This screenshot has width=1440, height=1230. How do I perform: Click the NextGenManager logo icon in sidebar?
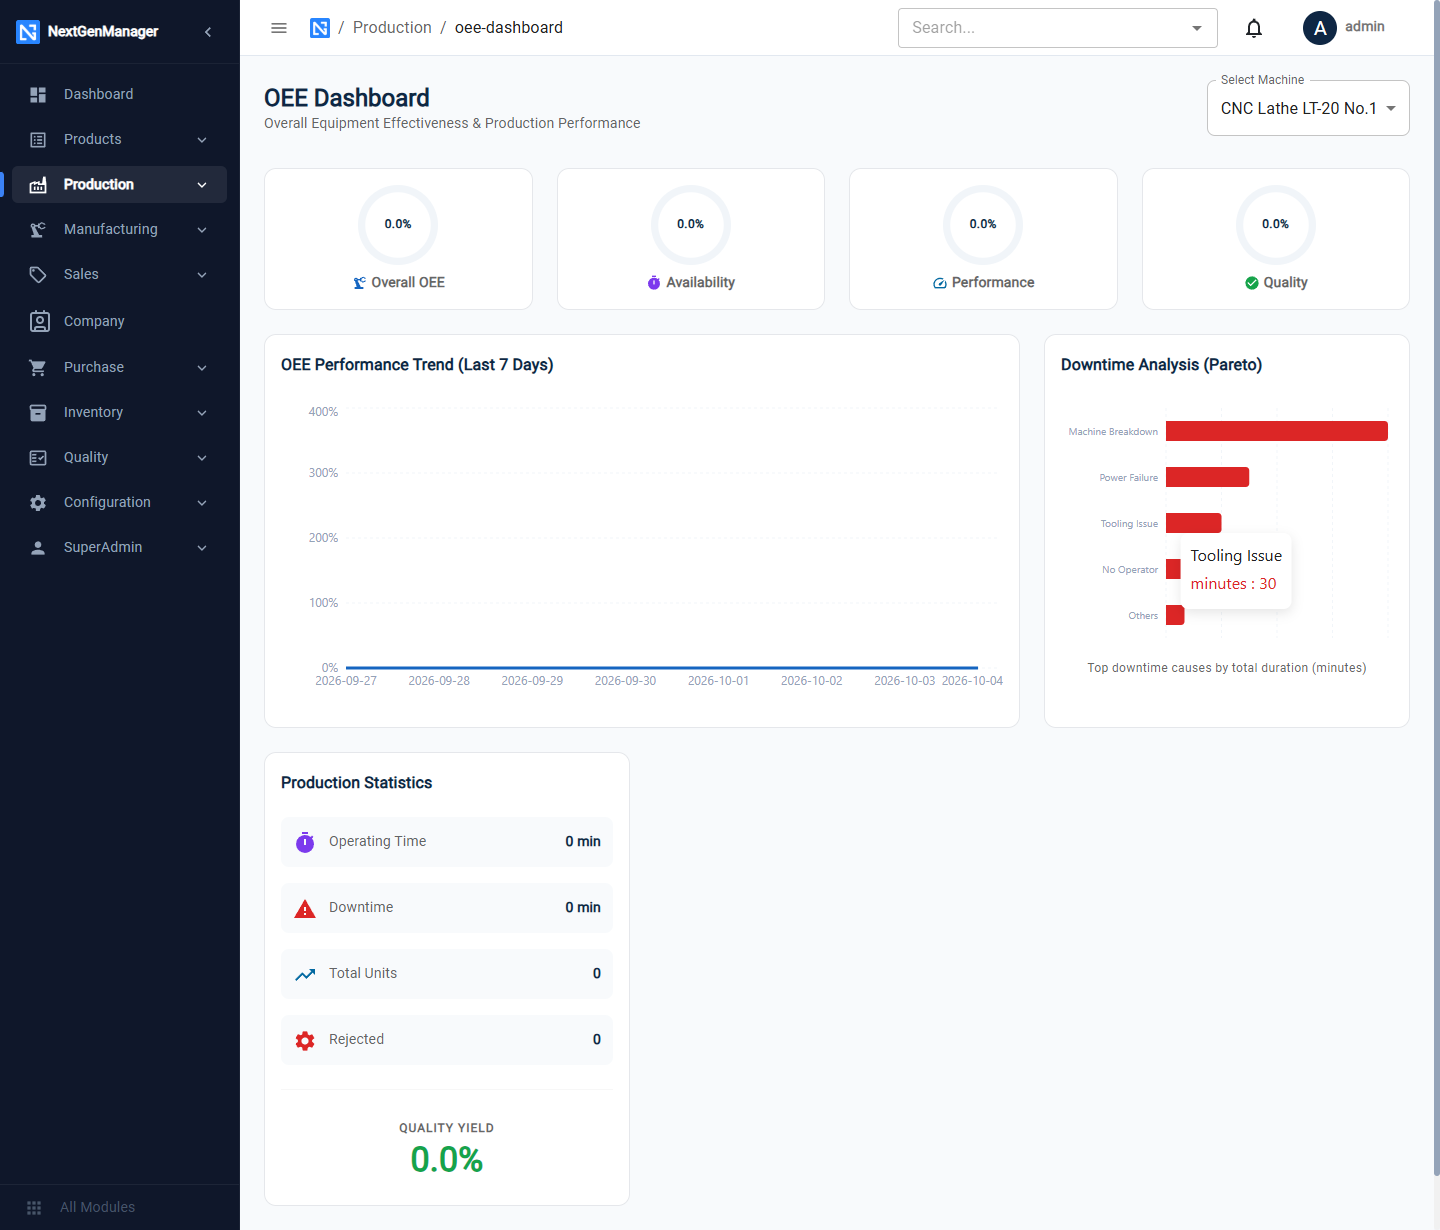point(28,32)
